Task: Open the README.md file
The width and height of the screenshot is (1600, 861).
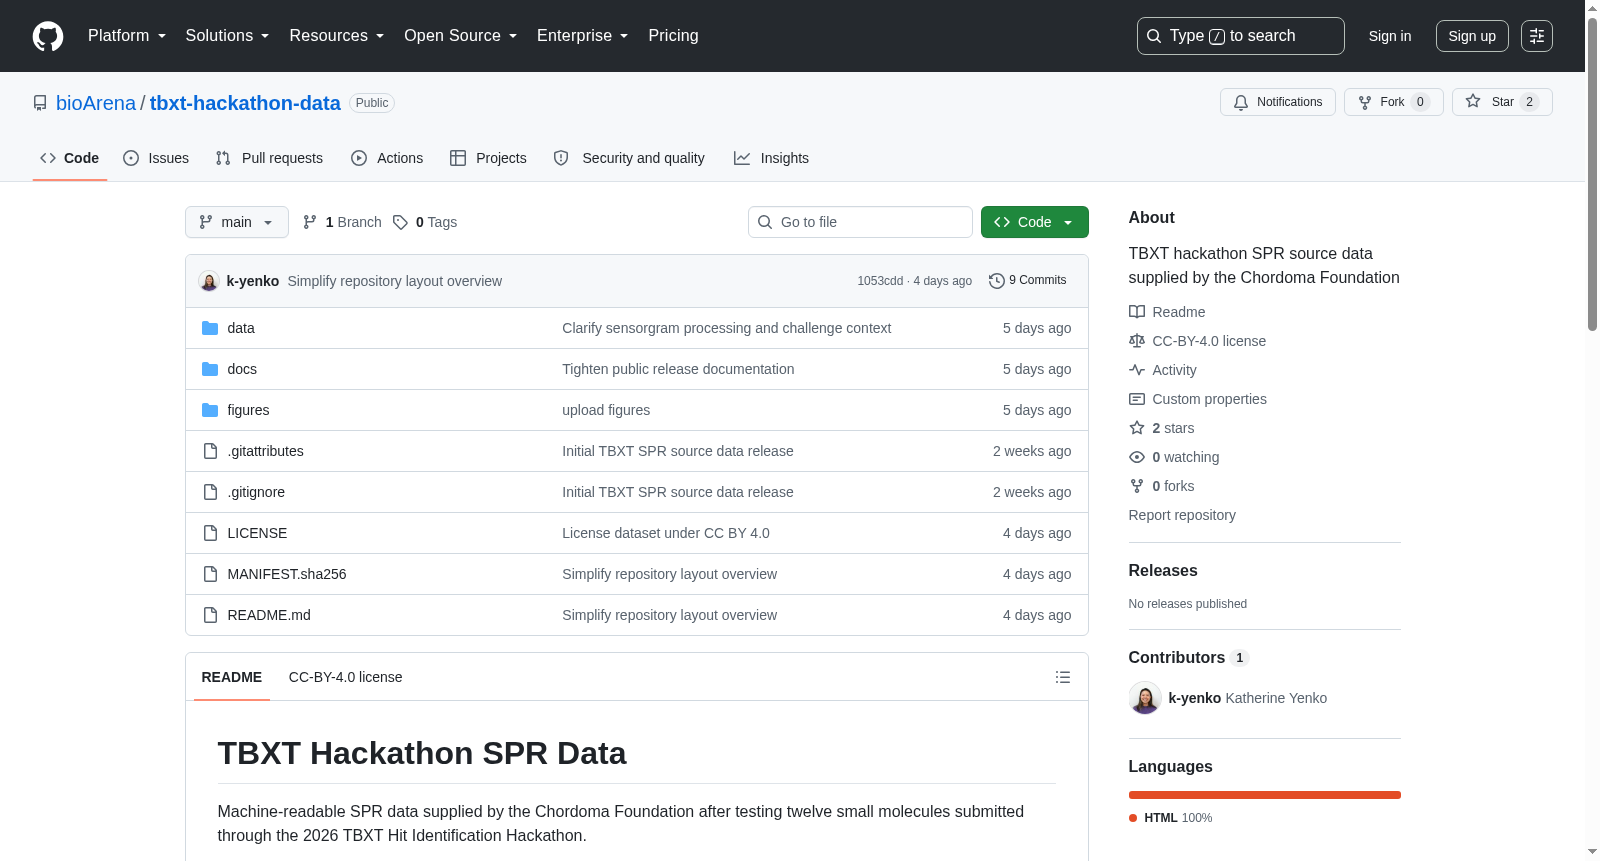Action: 269,615
